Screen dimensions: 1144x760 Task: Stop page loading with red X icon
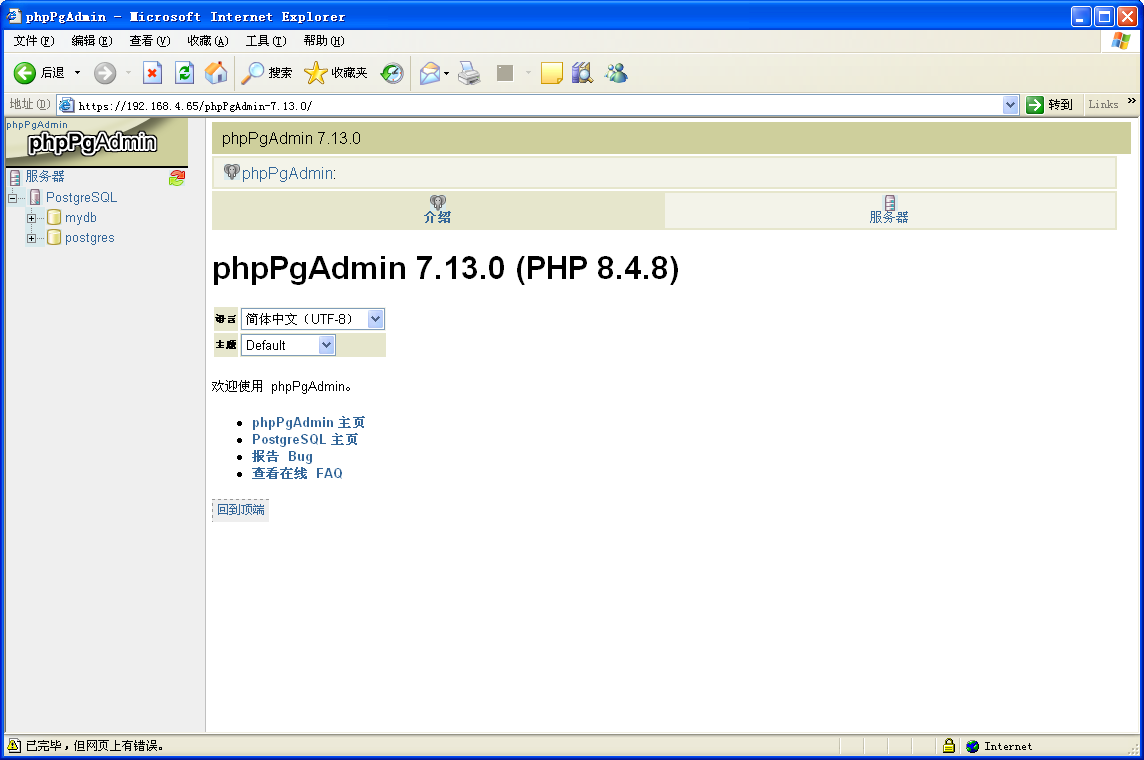click(x=152, y=73)
